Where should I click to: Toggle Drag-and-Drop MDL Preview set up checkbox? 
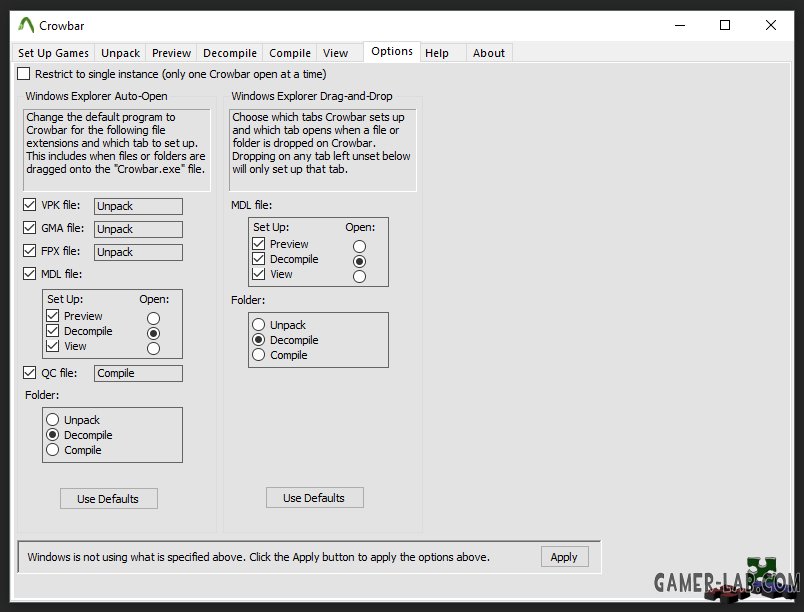click(x=258, y=243)
